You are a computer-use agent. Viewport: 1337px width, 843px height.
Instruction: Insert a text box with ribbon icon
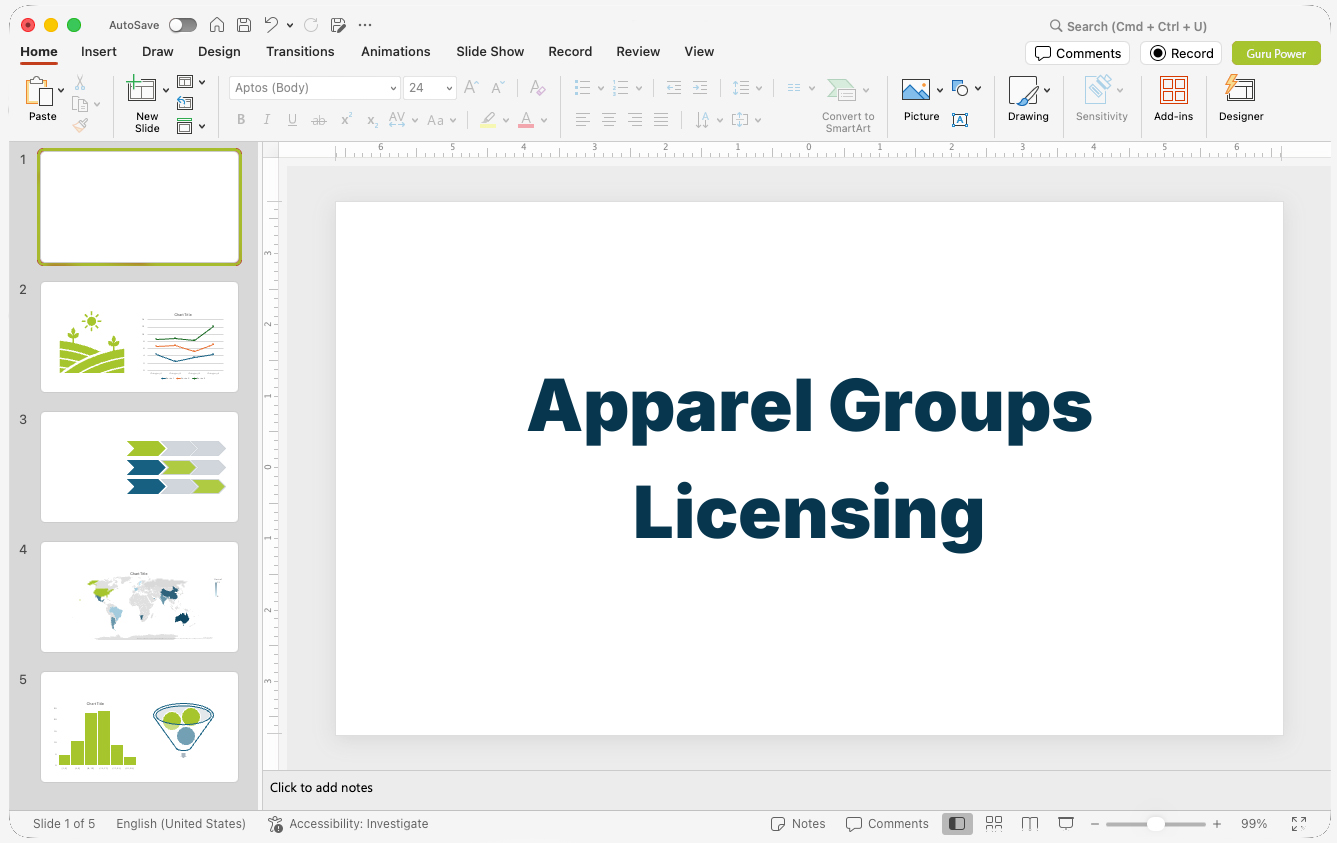[960, 120]
